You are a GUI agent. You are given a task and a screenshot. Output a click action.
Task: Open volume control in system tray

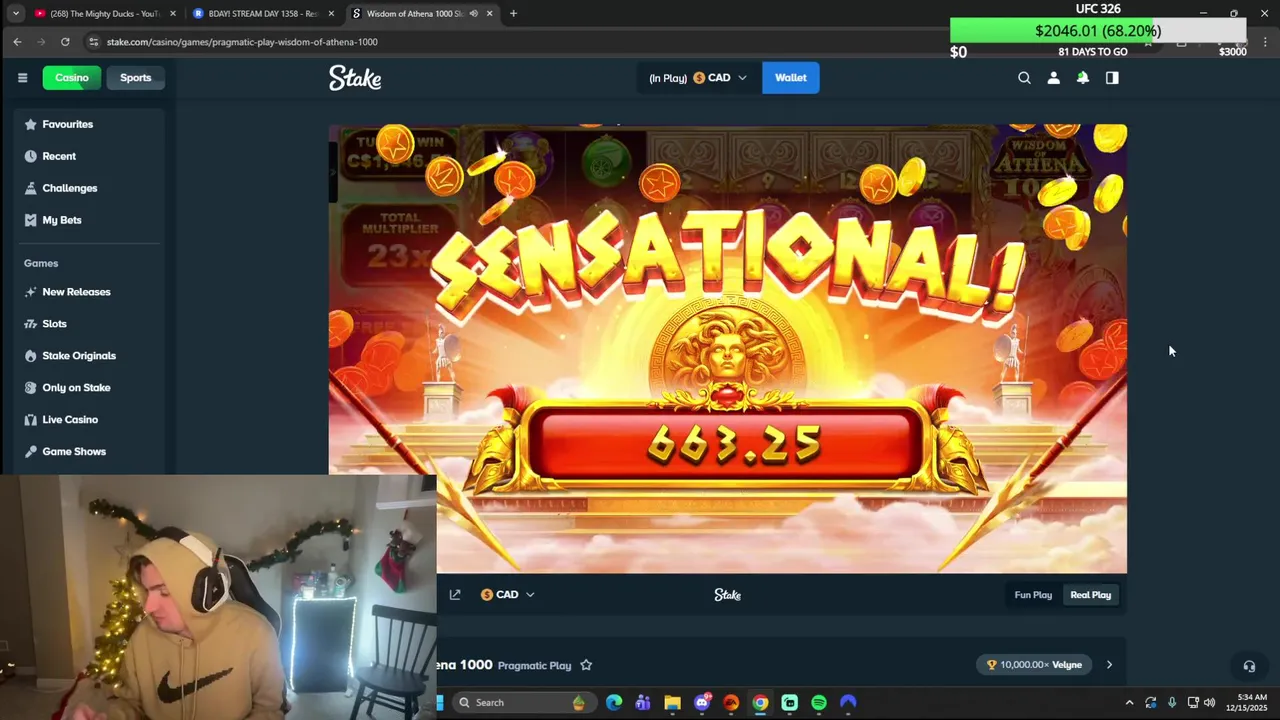[x=1209, y=703]
